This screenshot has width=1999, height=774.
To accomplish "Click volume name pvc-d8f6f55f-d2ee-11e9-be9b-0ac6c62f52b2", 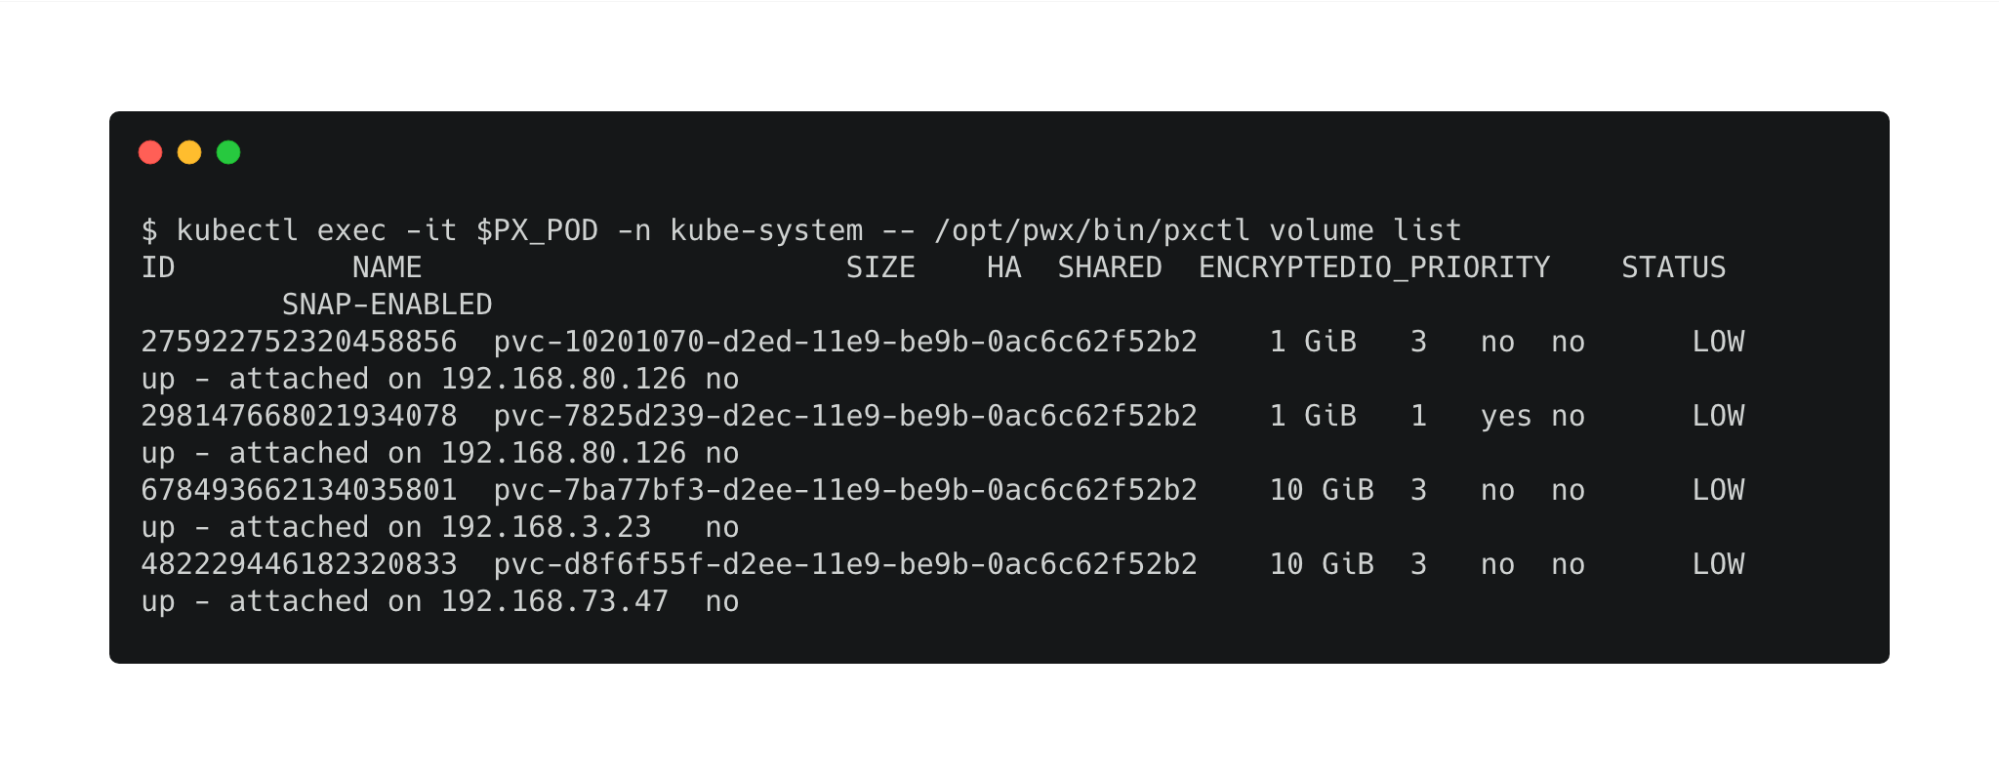I will click(845, 564).
